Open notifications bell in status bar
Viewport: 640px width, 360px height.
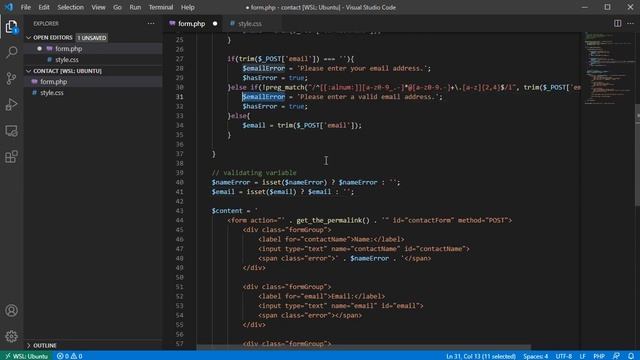(631, 356)
